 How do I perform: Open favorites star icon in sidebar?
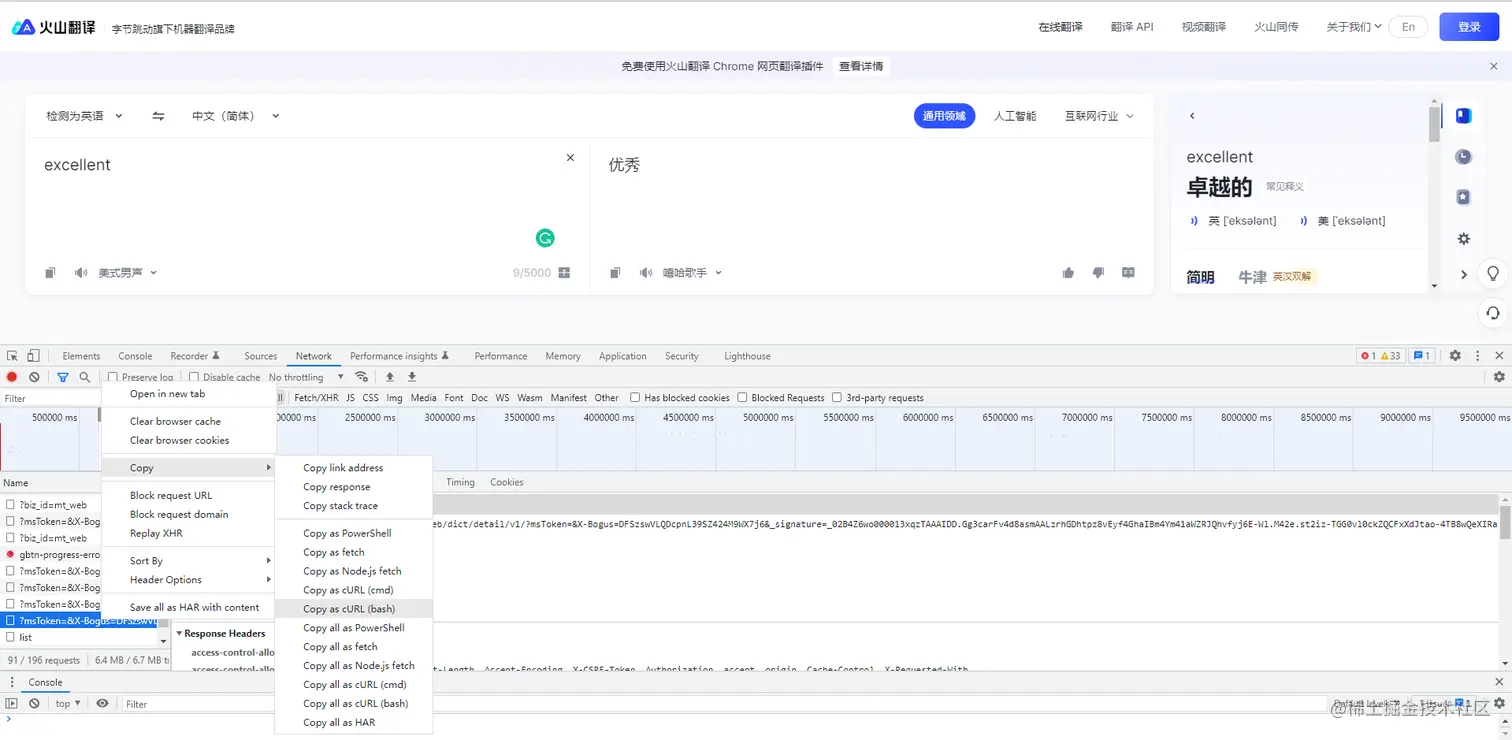click(x=1463, y=197)
